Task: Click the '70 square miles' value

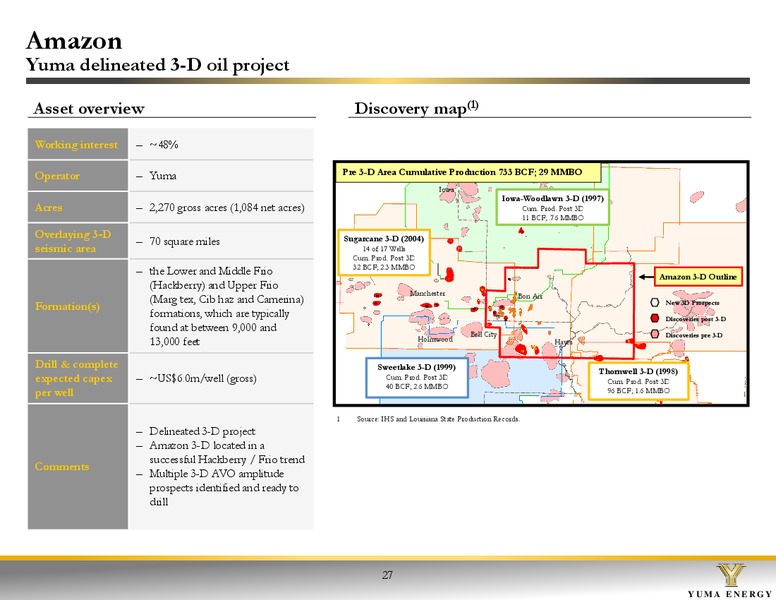Action: point(185,242)
